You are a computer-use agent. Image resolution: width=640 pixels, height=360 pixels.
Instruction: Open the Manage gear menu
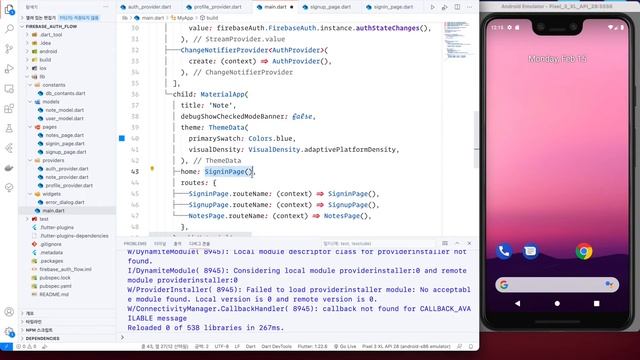pyautogui.click(x=9, y=332)
